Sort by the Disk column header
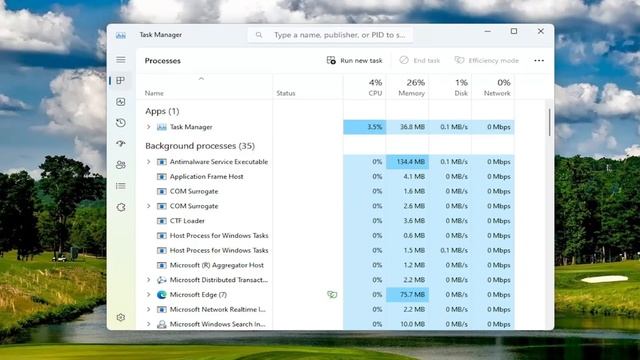 tap(450, 87)
